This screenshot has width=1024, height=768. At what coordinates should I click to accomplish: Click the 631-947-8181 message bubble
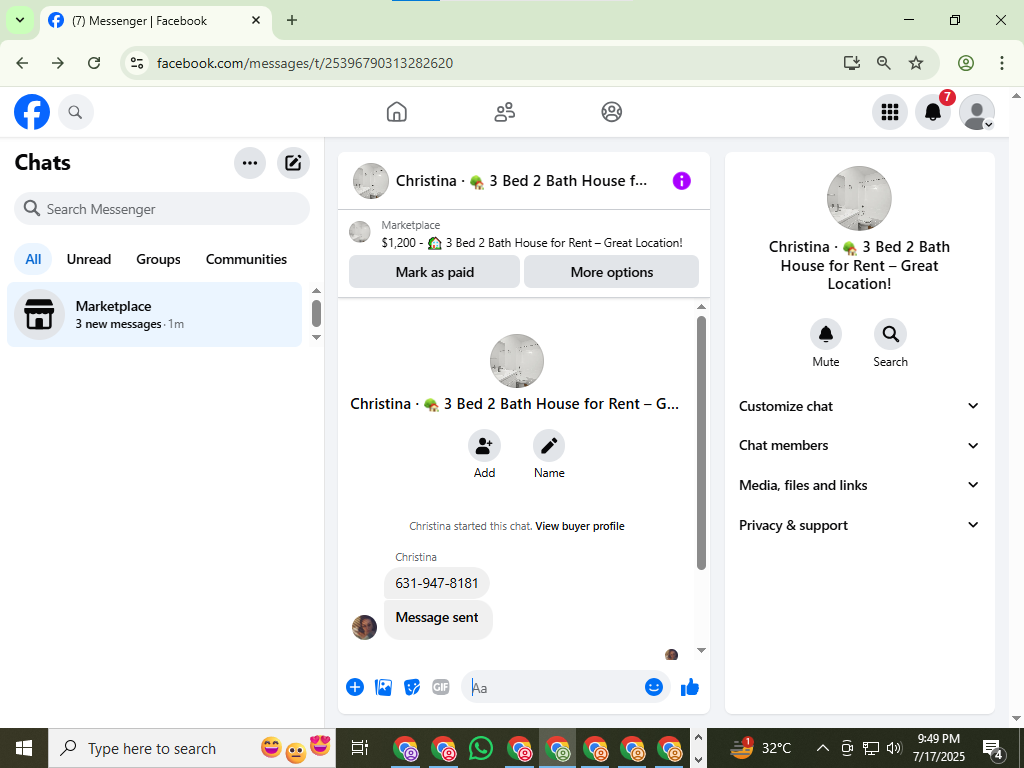point(437,584)
